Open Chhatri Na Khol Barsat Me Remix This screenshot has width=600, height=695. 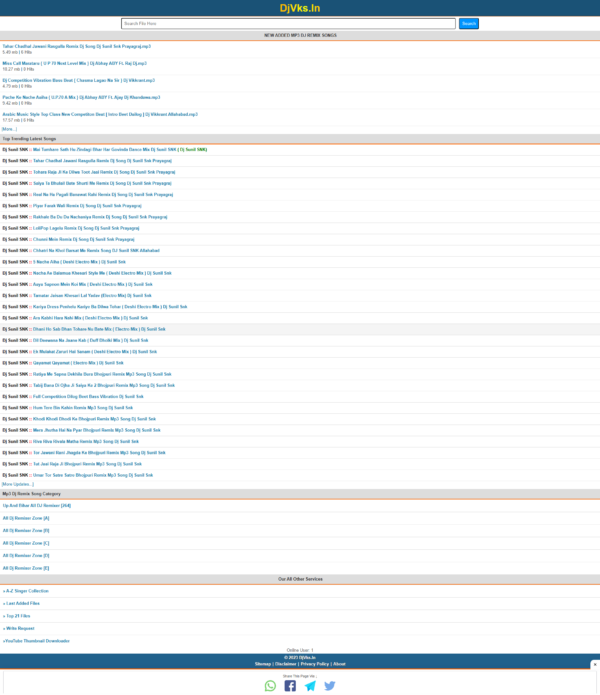[x=96, y=250]
